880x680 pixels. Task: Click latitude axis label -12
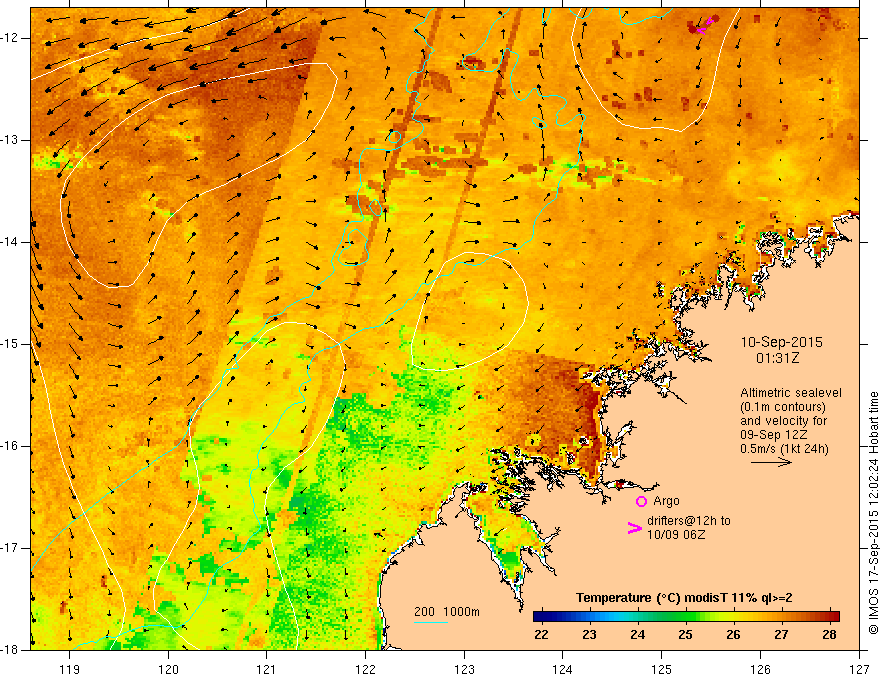(11, 38)
